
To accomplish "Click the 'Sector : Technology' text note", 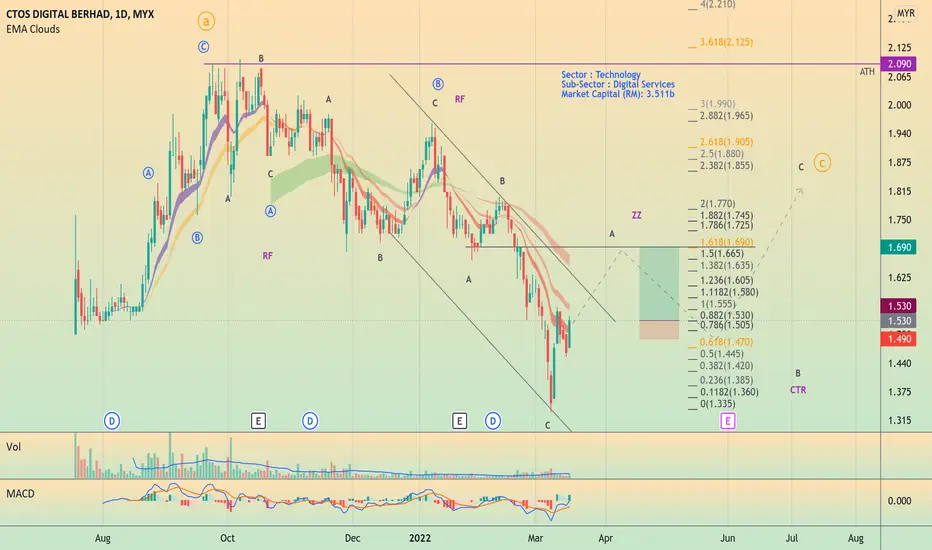I will [x=601, y=75].
